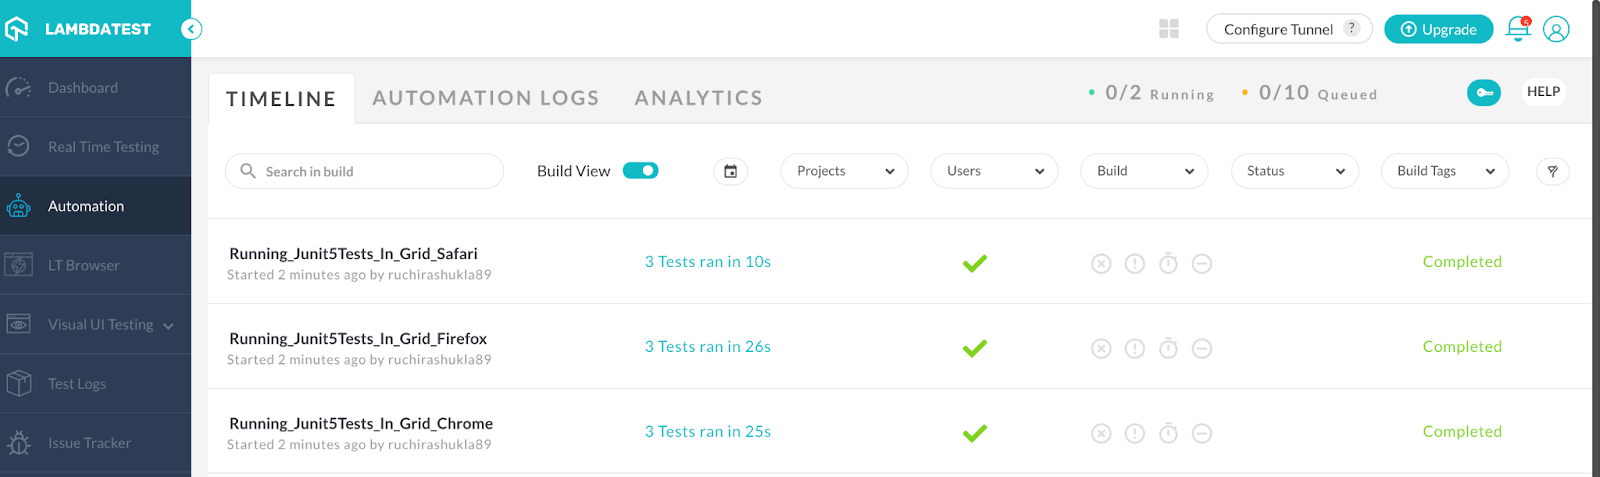Viewport: 1600px width, 477px height.
Task: Click the Configure Tunnel button
Action: tap(1288, 29)
